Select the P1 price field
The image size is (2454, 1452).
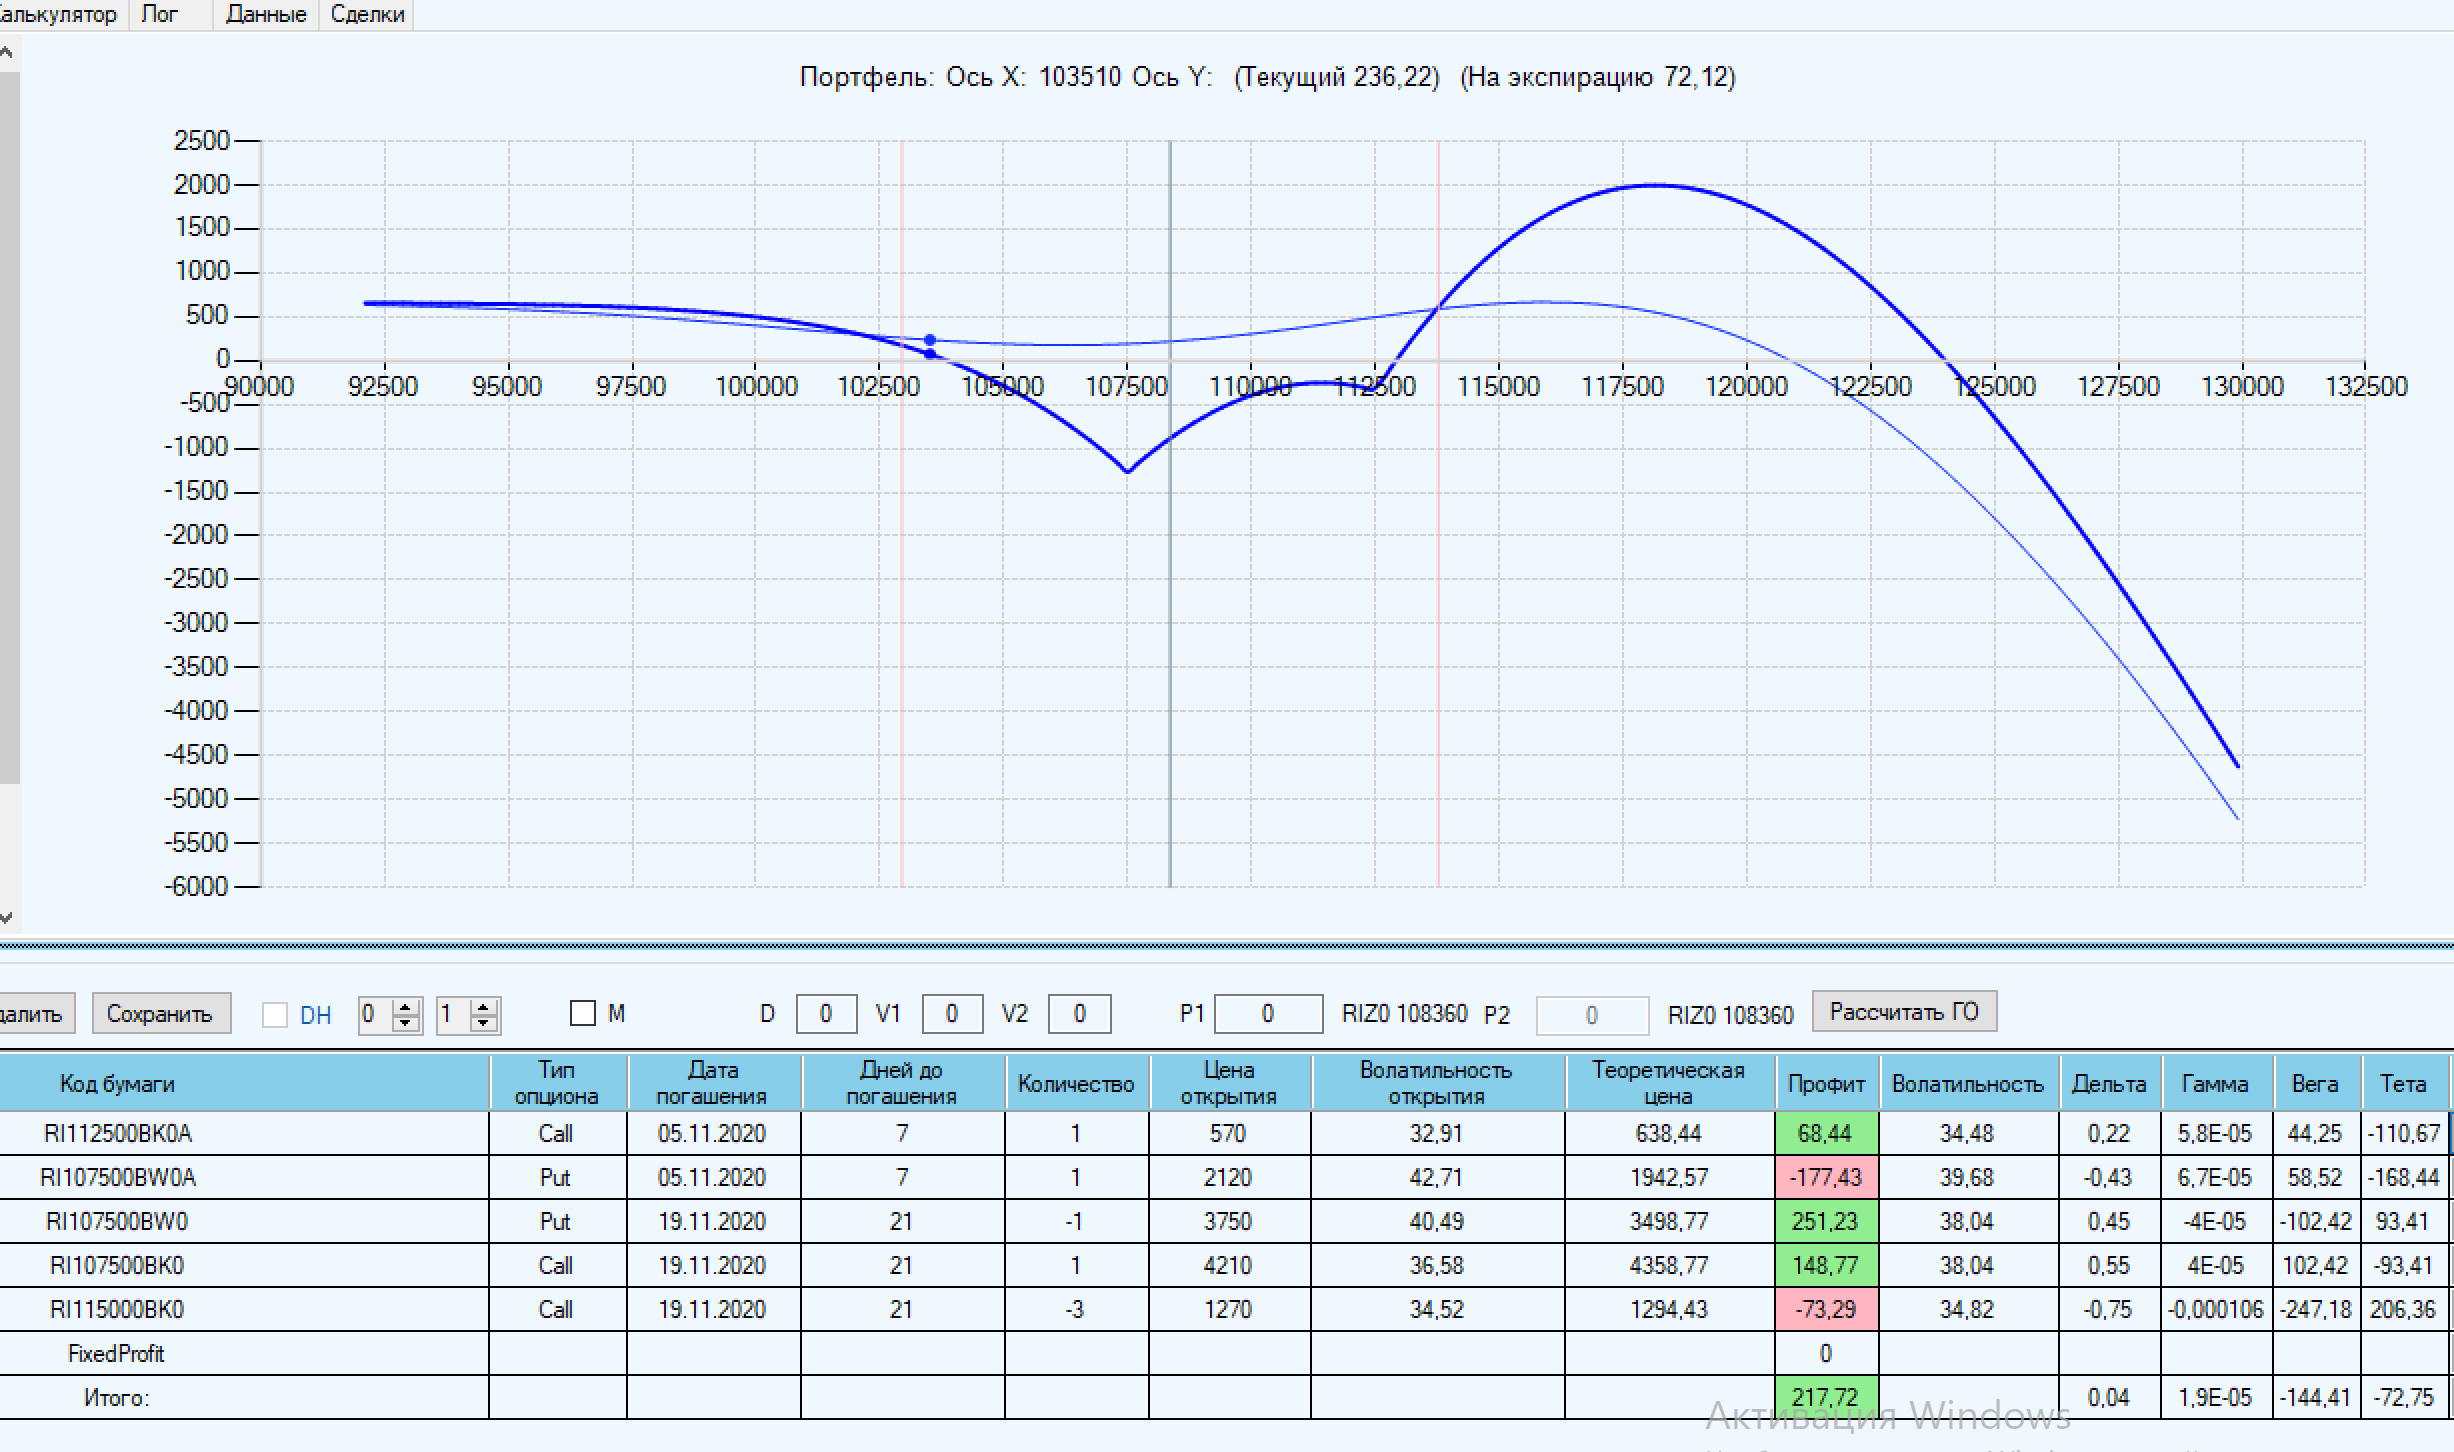click(x=1268, y=1014)
